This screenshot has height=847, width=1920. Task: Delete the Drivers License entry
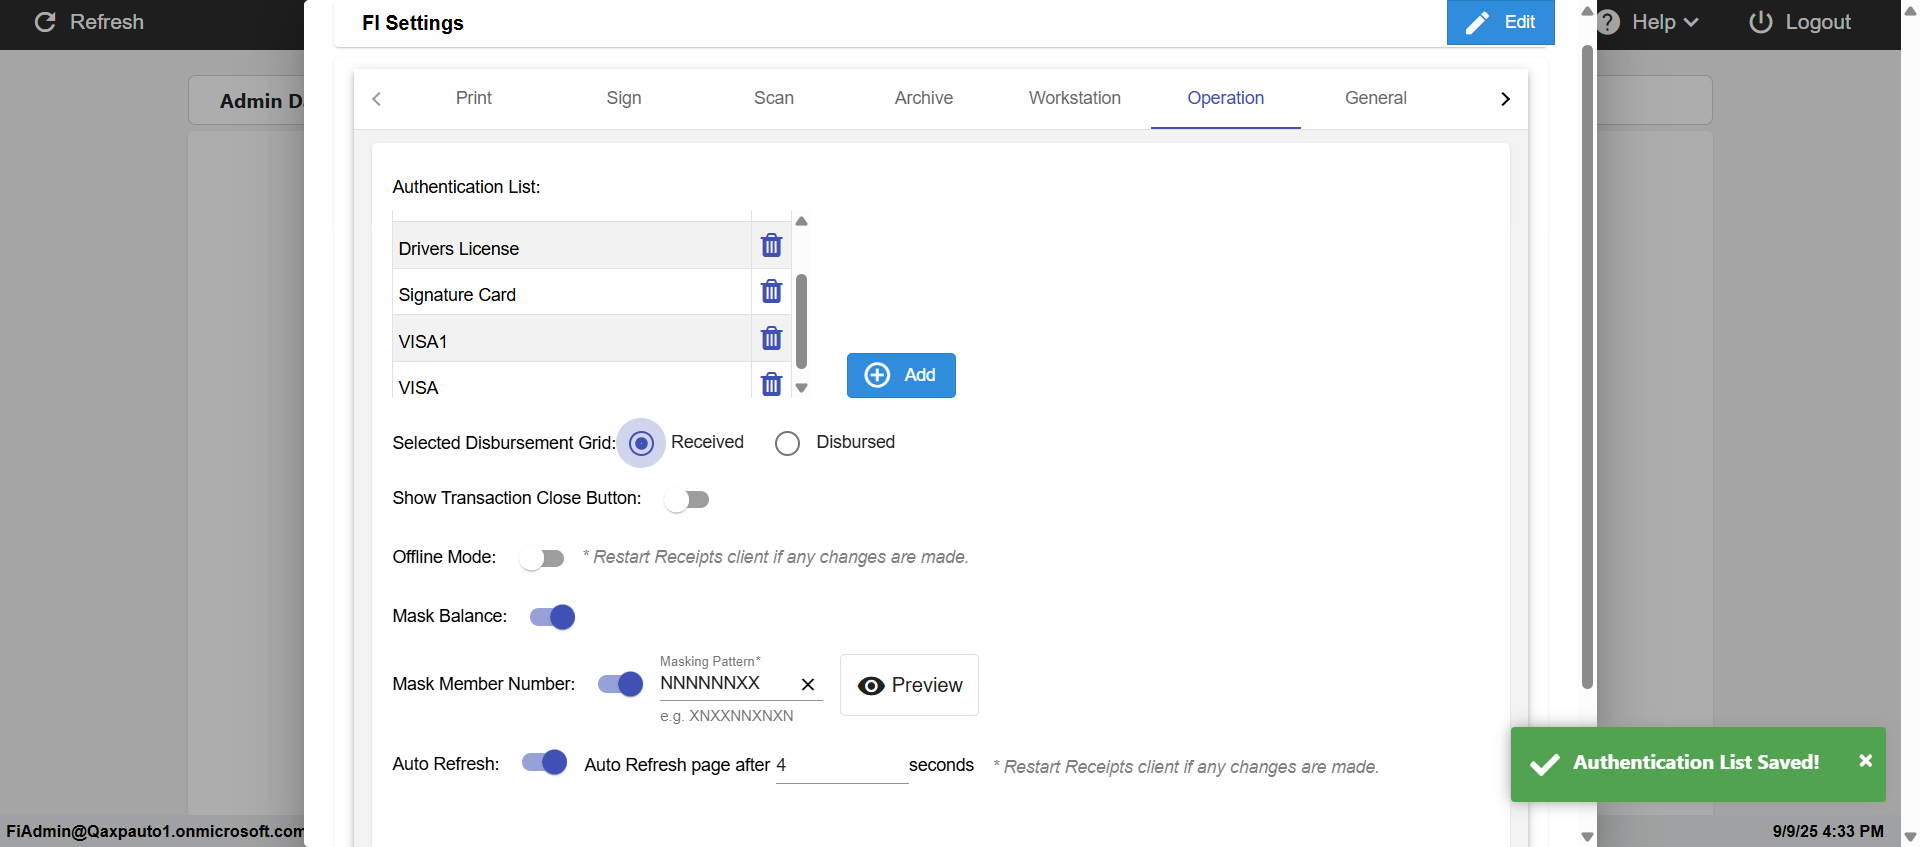click(x=771, y=245)
